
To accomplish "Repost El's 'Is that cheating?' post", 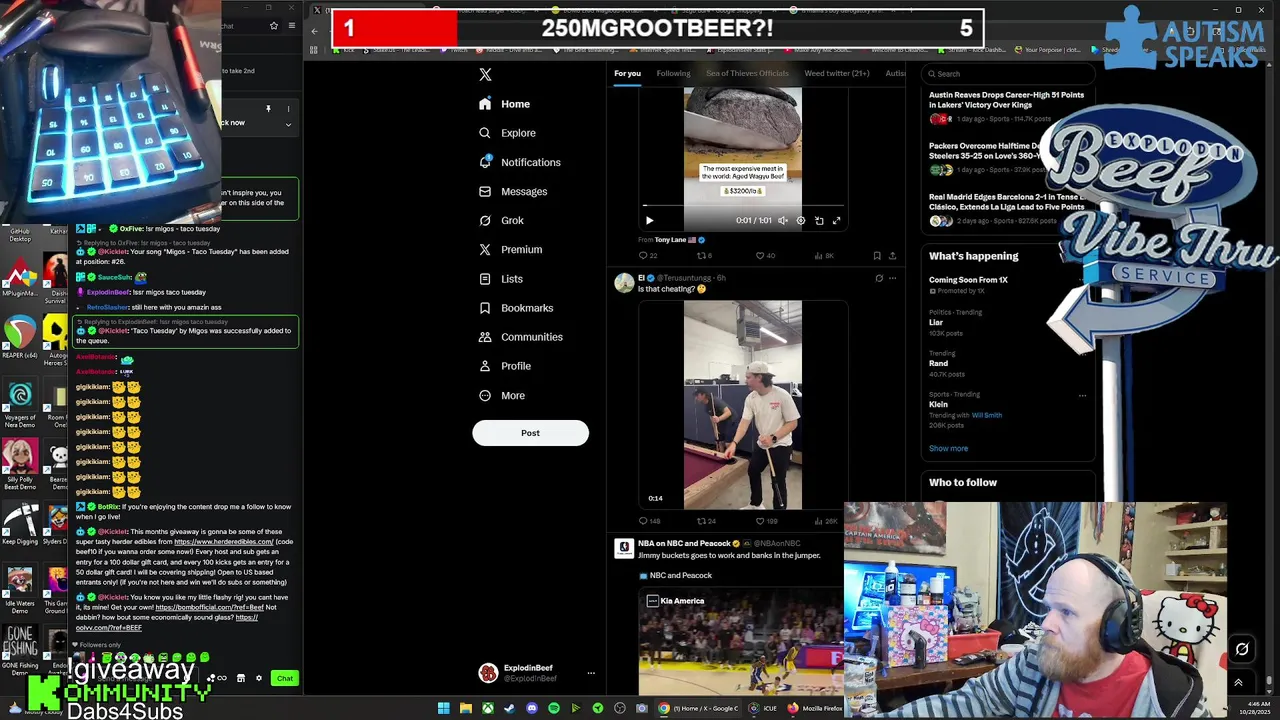I will point(705,521).
